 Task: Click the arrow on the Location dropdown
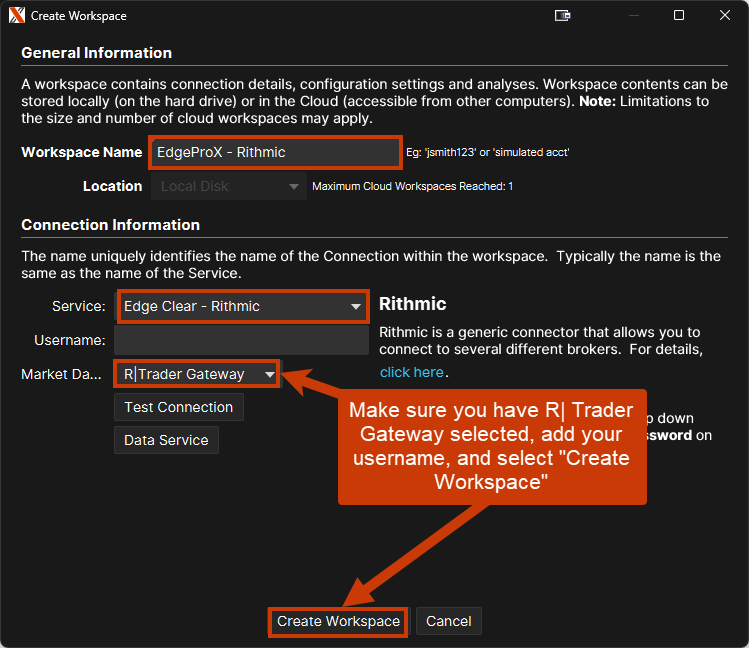tap(294, 187)
